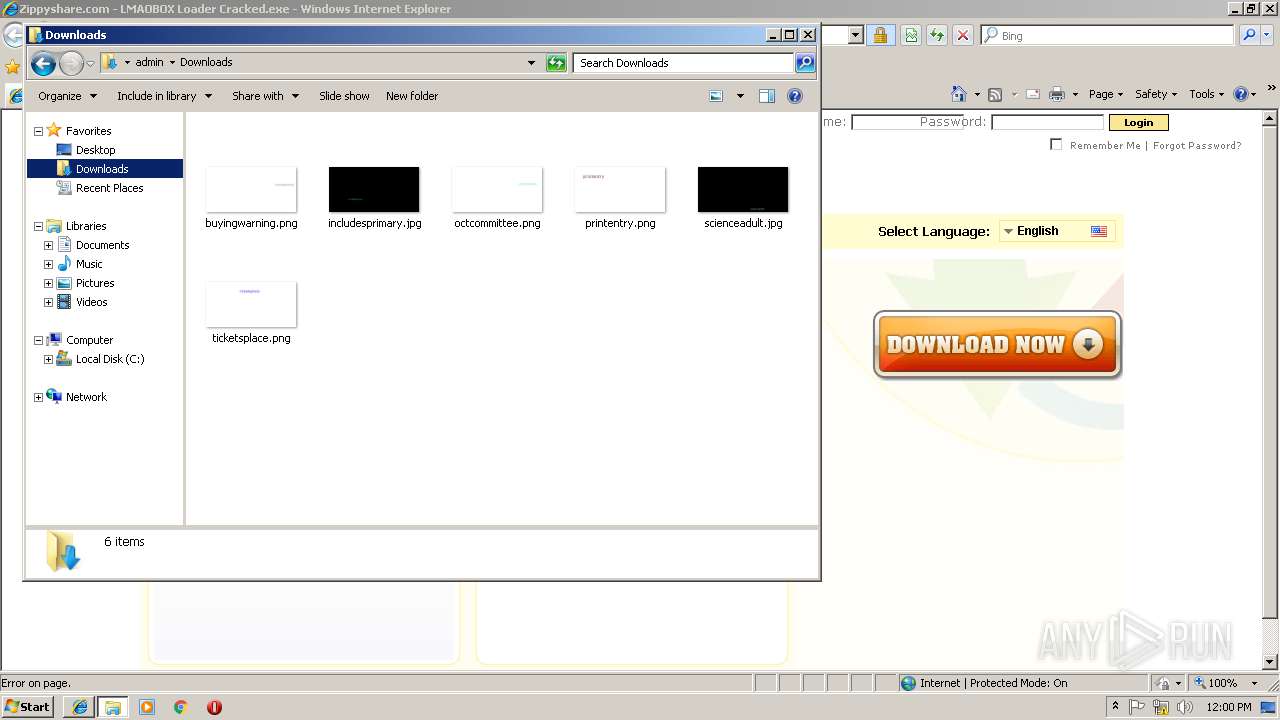Screen dimensions: 1280x720
Task: Click the Slide show button
Action: 344,96
